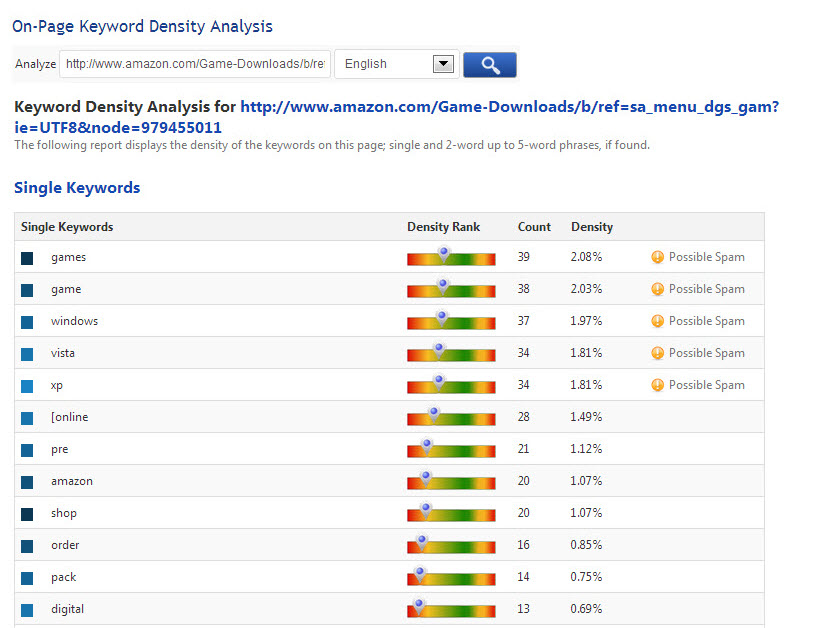The height and width of the screenshot is (628, 819).
Task: Click the Possible Spam icon in the game row
Action: coord(657,289)
